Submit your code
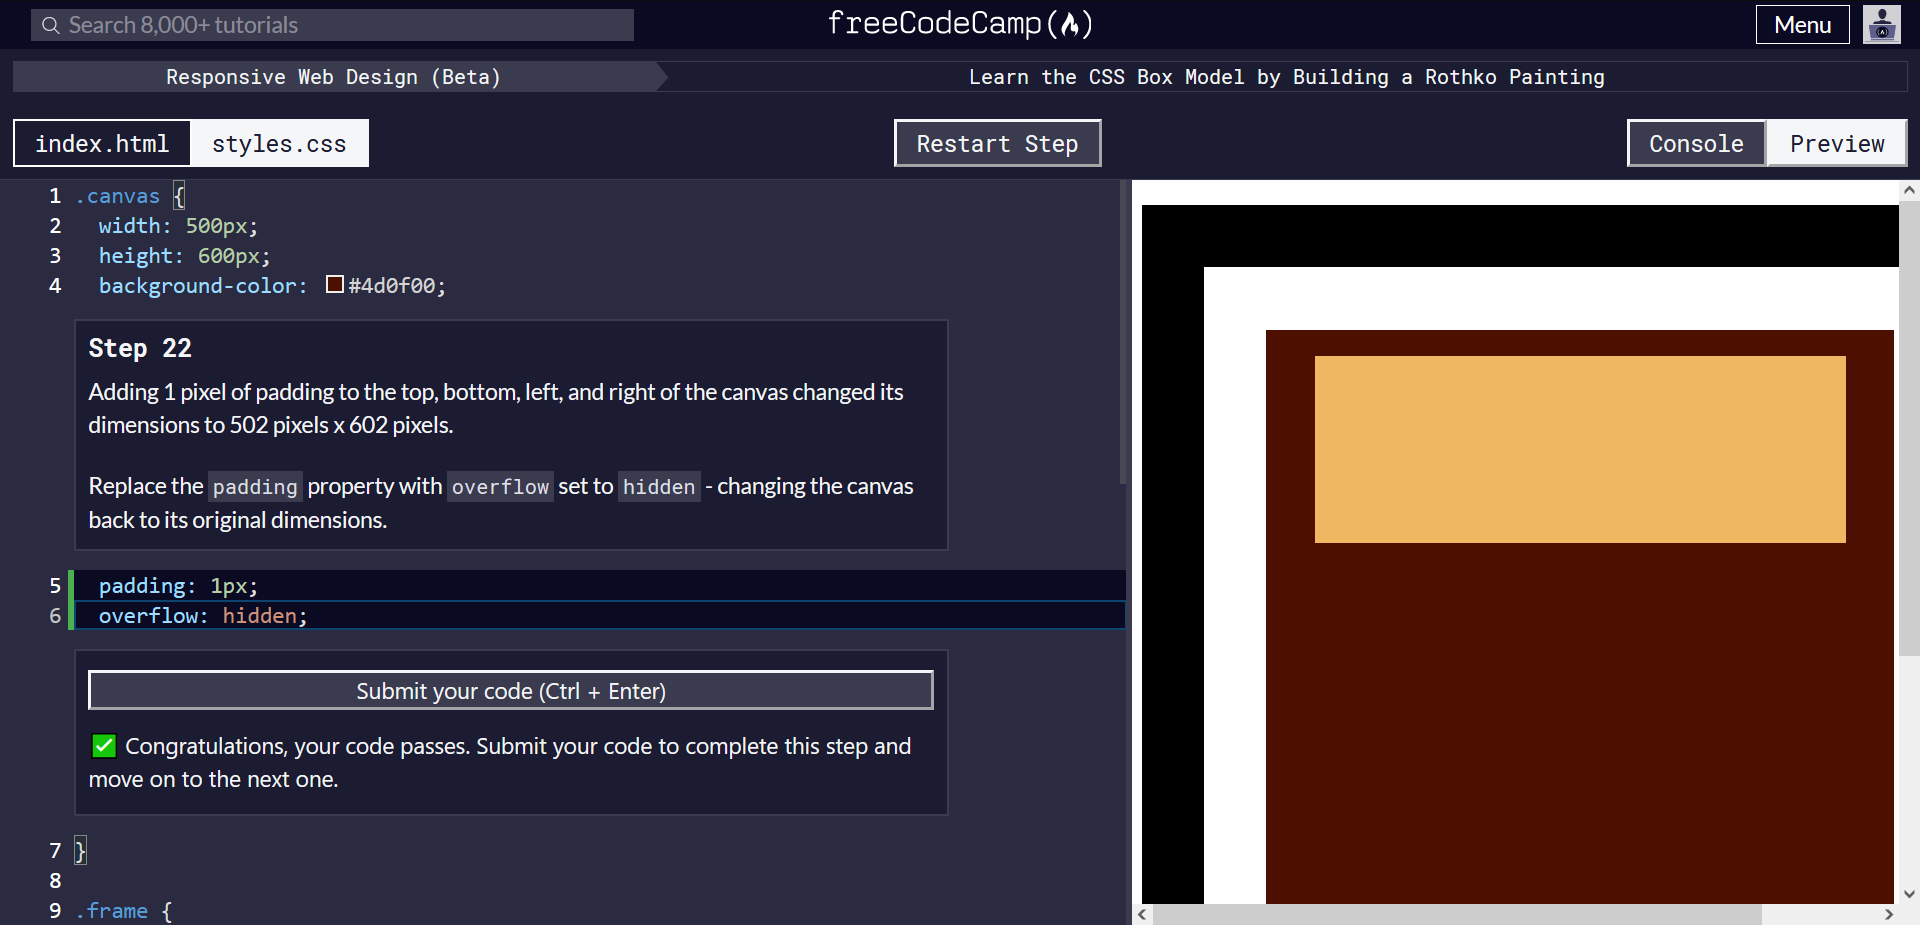1920x925 pixels. 510,690
